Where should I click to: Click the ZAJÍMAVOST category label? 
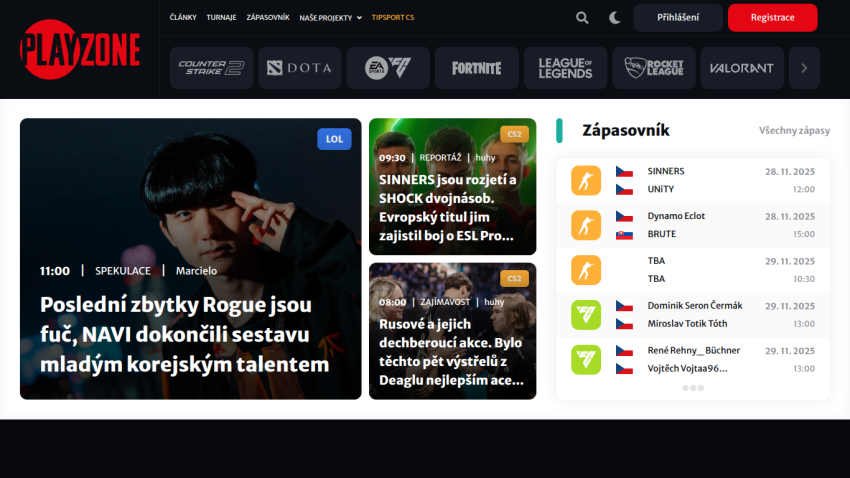[x=445, y=302]
